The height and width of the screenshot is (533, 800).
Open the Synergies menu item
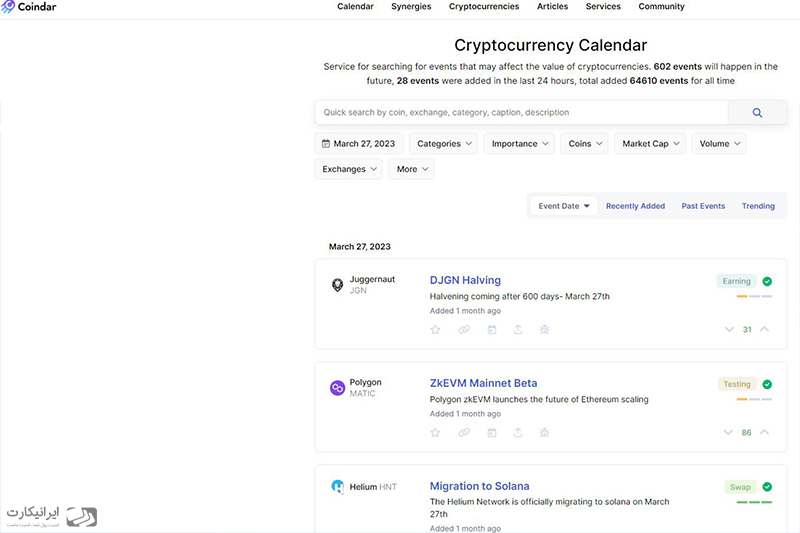point(411,7)
